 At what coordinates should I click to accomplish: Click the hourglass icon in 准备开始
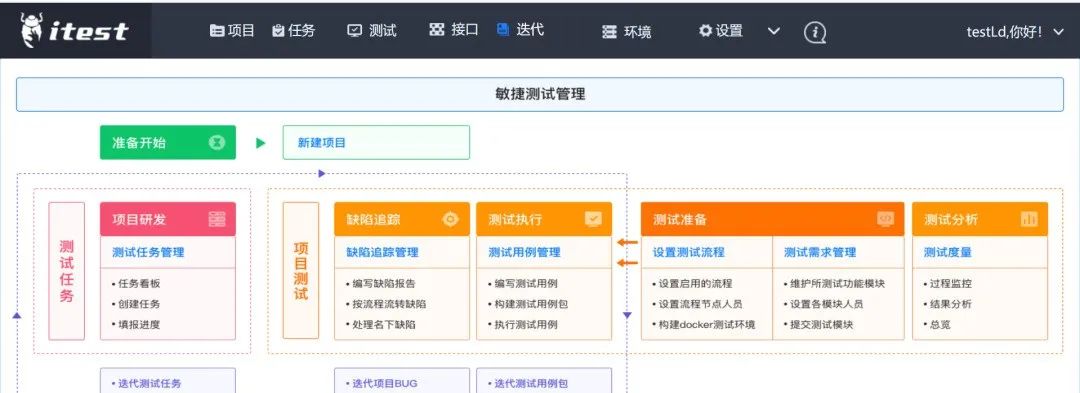217,142
